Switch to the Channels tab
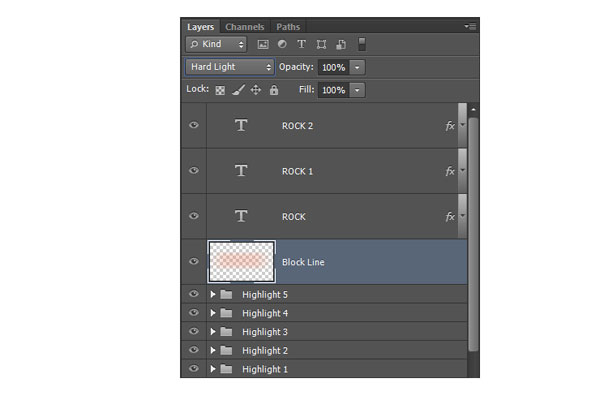 pyautogui.click(x=245, y=27)
